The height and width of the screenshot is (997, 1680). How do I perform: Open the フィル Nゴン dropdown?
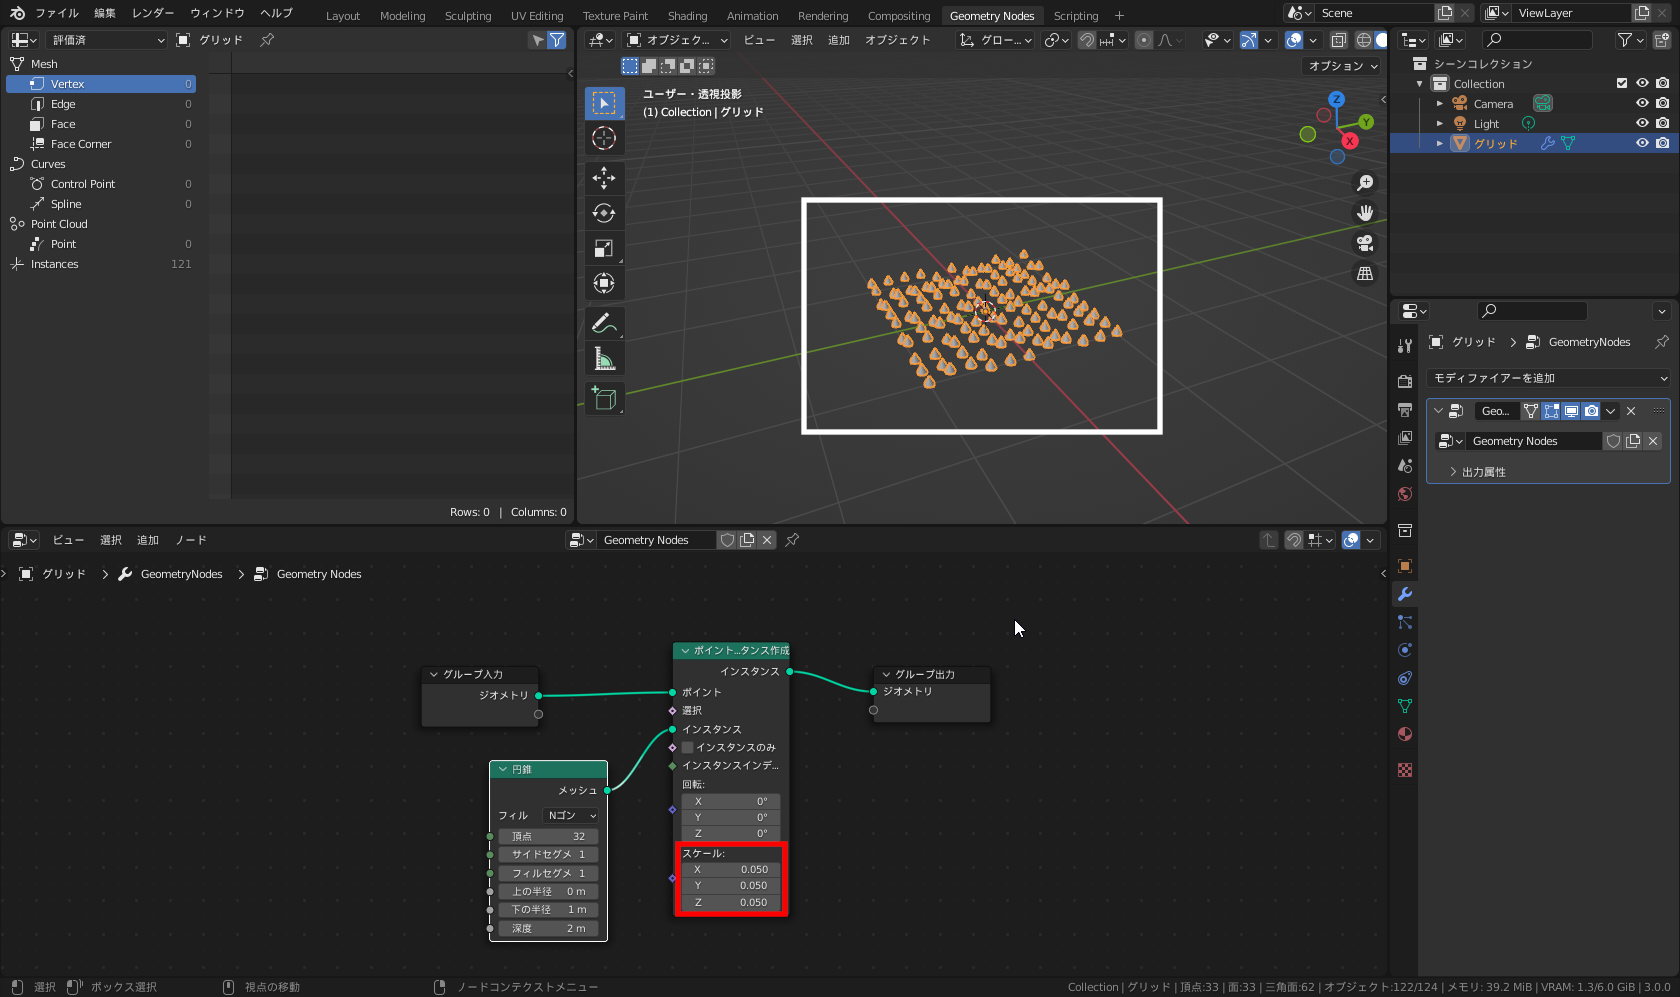pyautogui.click(x=571, y=815)
